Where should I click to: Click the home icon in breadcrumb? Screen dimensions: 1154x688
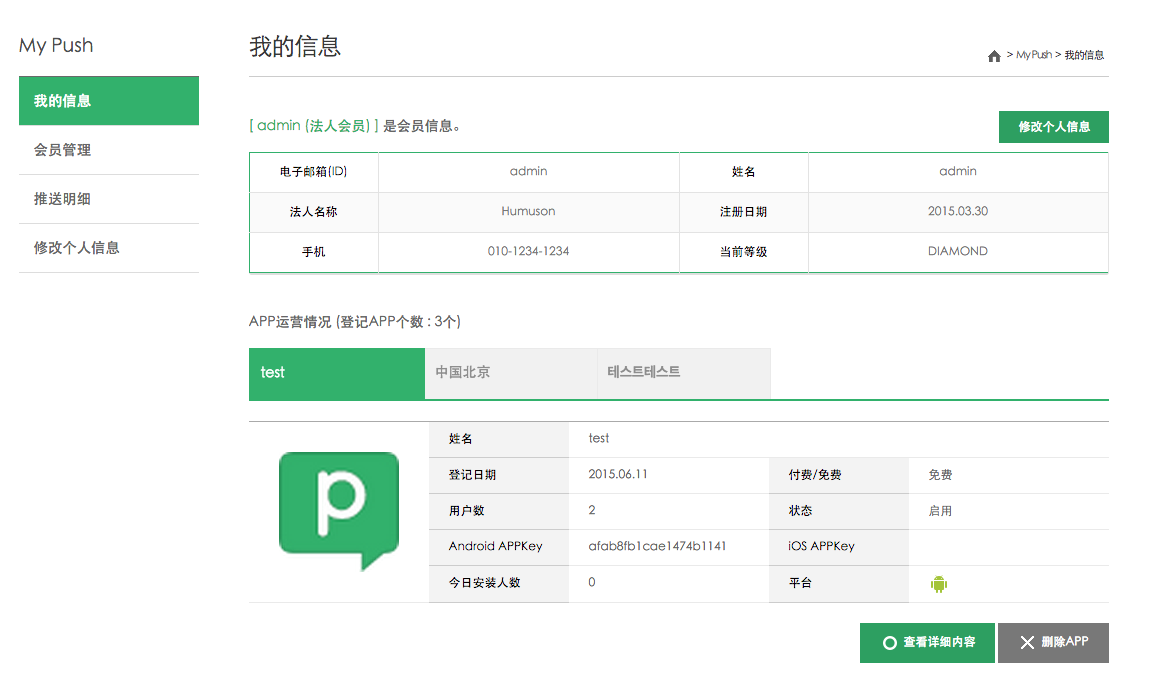point(994,56)
